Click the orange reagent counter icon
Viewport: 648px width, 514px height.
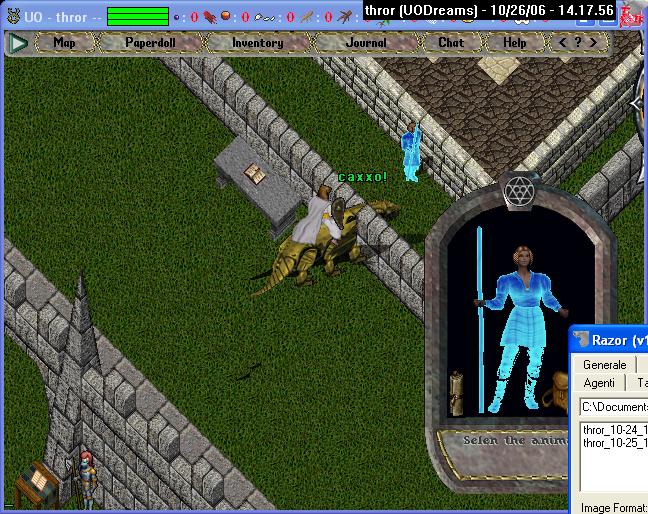pos(226,16)
